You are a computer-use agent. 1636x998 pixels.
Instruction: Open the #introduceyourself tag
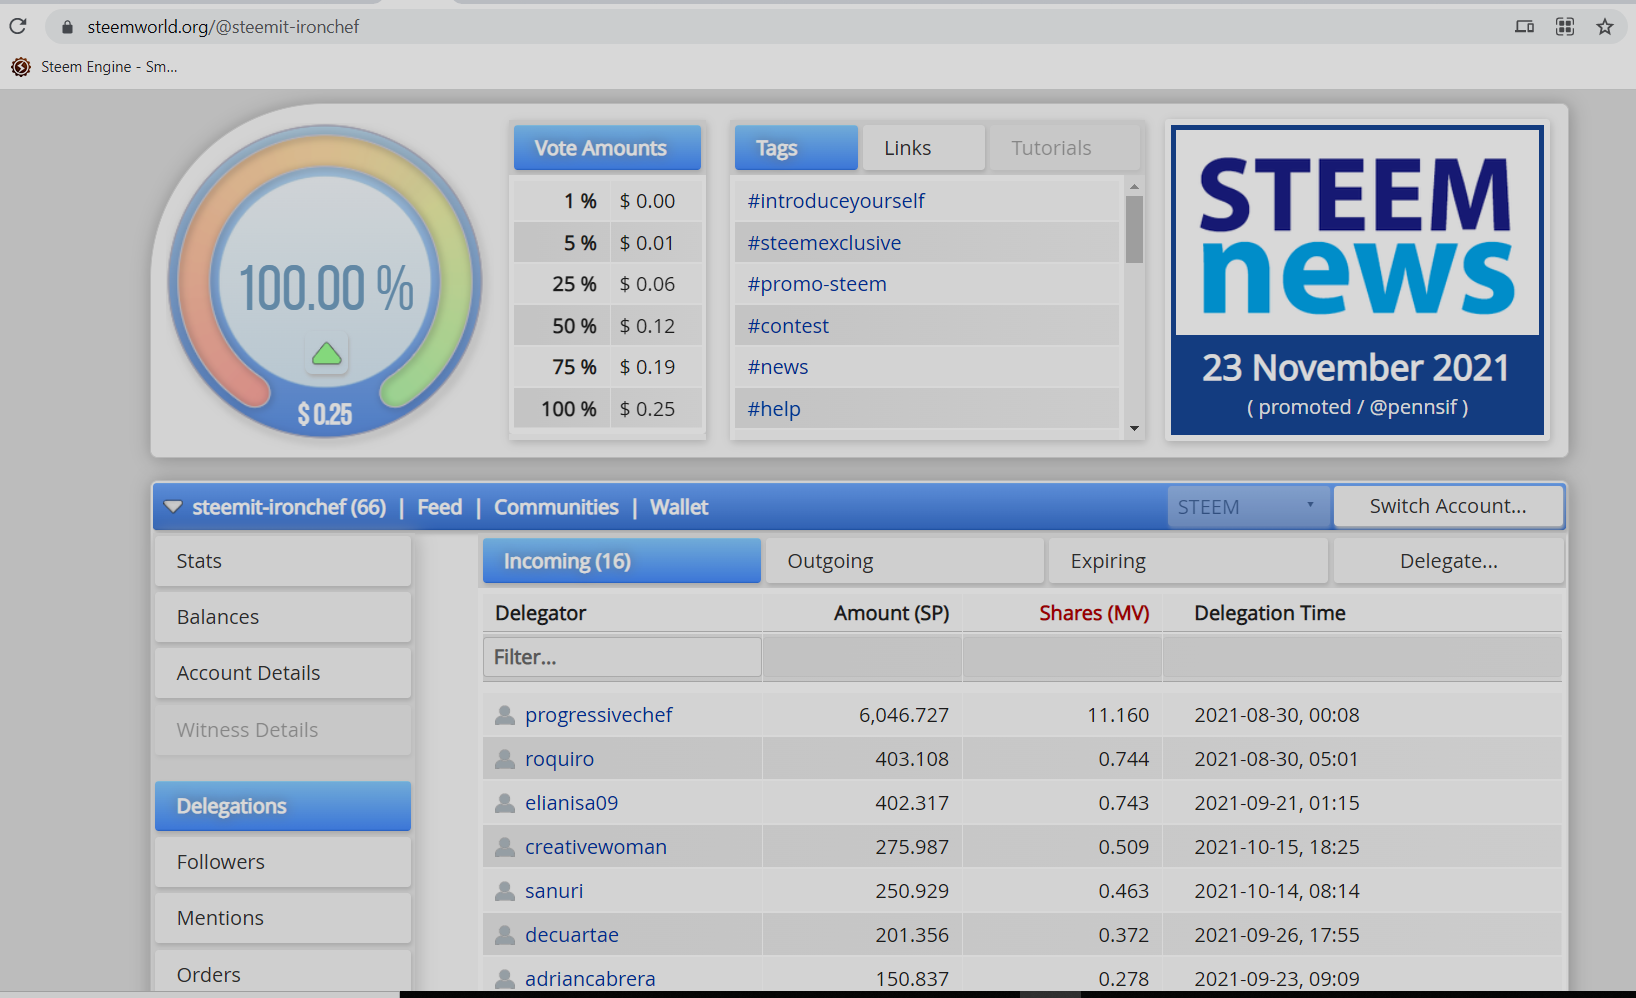[x=836, y=201]
